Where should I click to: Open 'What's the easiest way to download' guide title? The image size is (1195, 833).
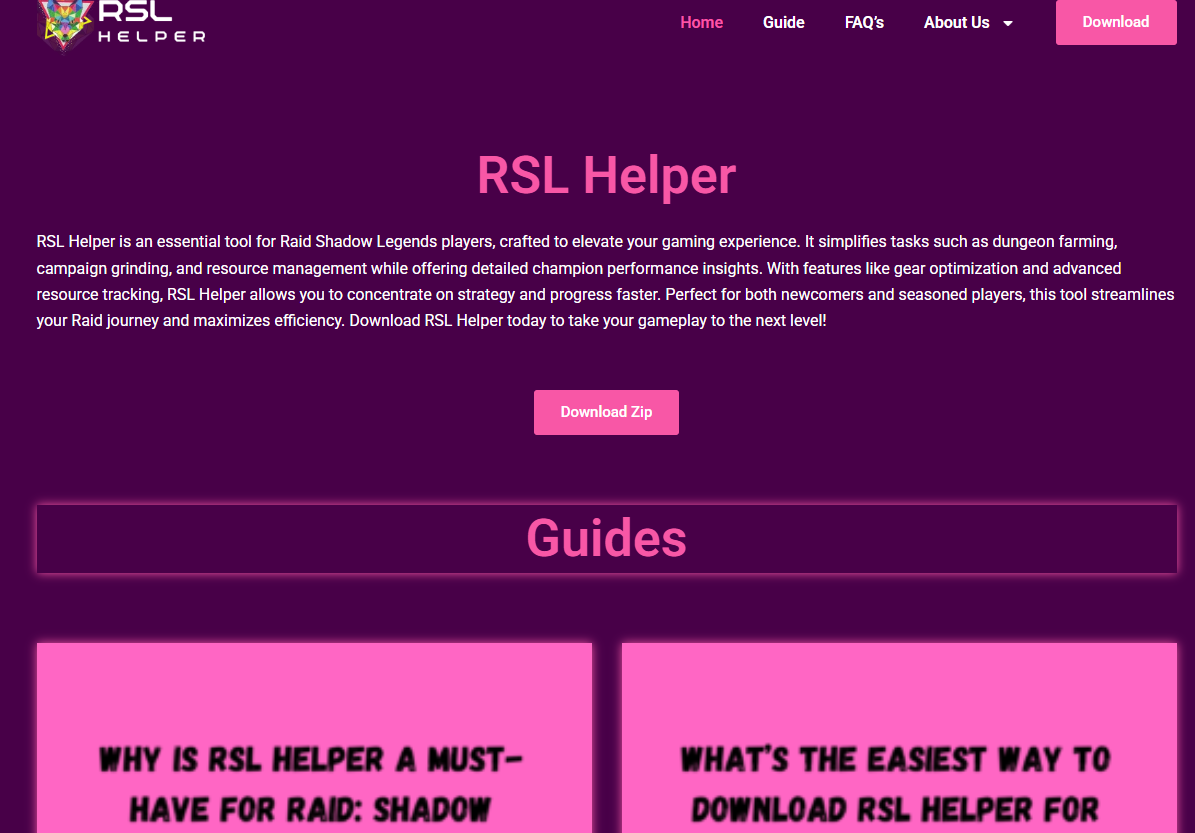[x=898, y=785]
